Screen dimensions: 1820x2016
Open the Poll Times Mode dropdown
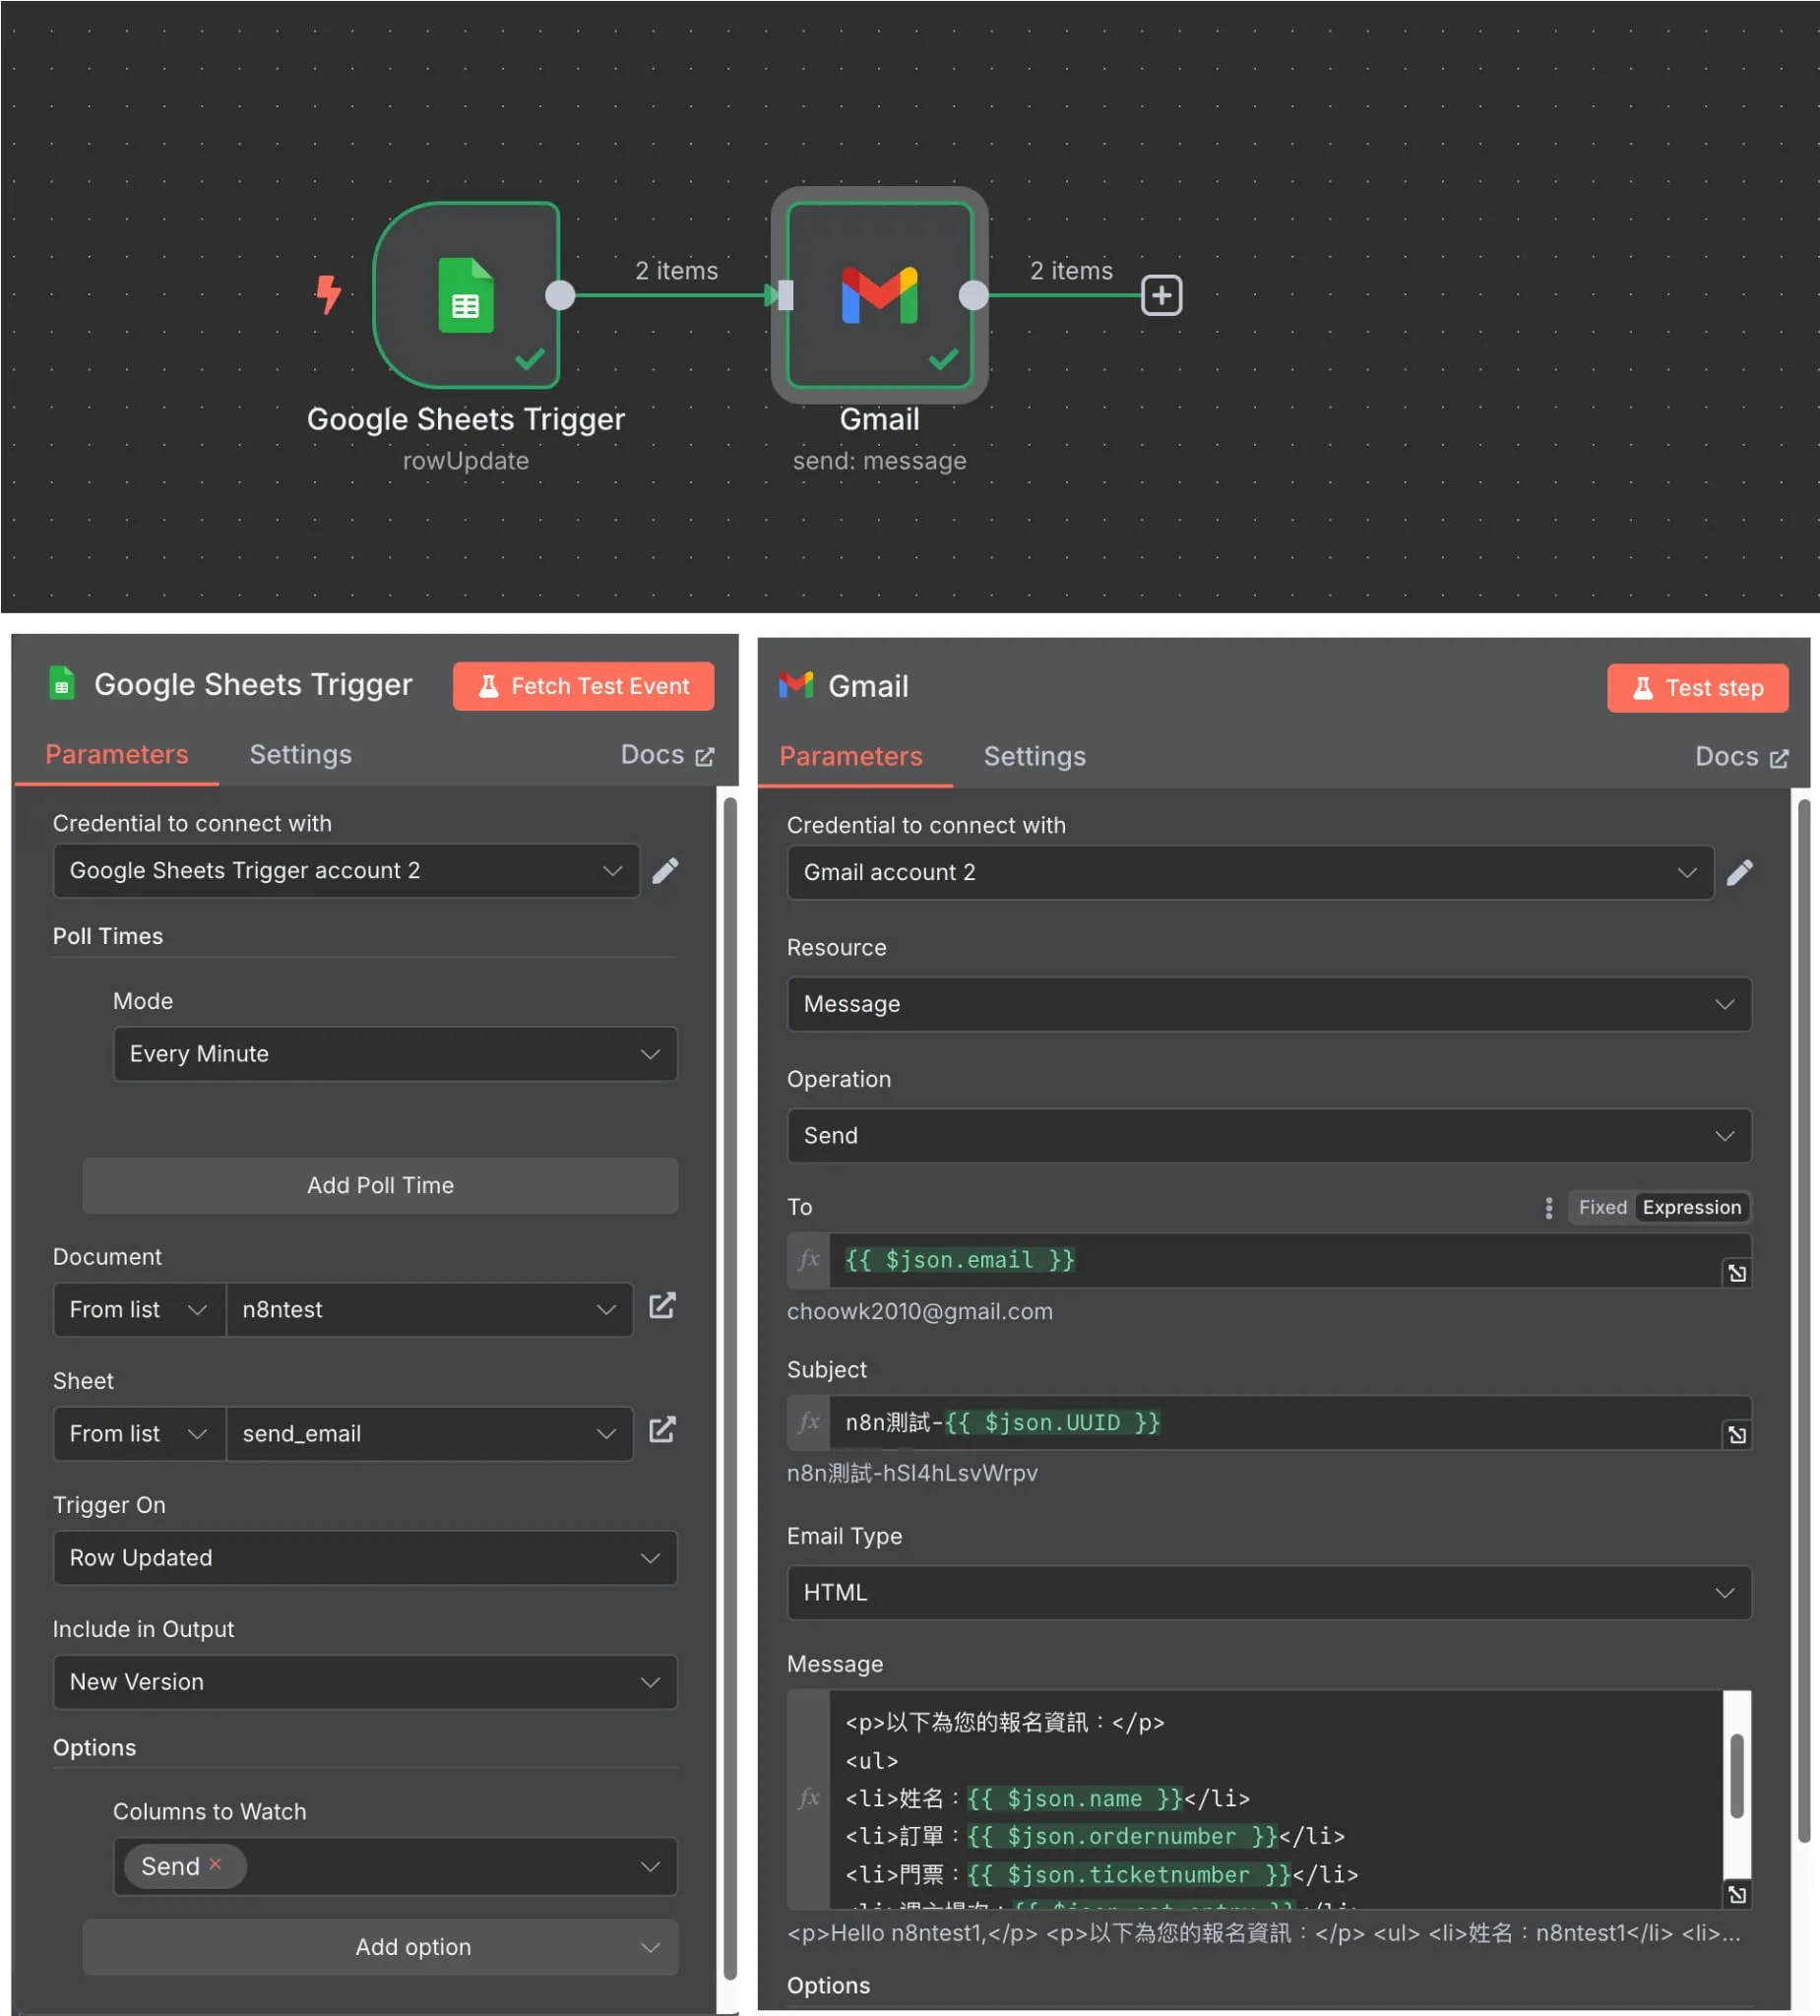[395, 1054]
